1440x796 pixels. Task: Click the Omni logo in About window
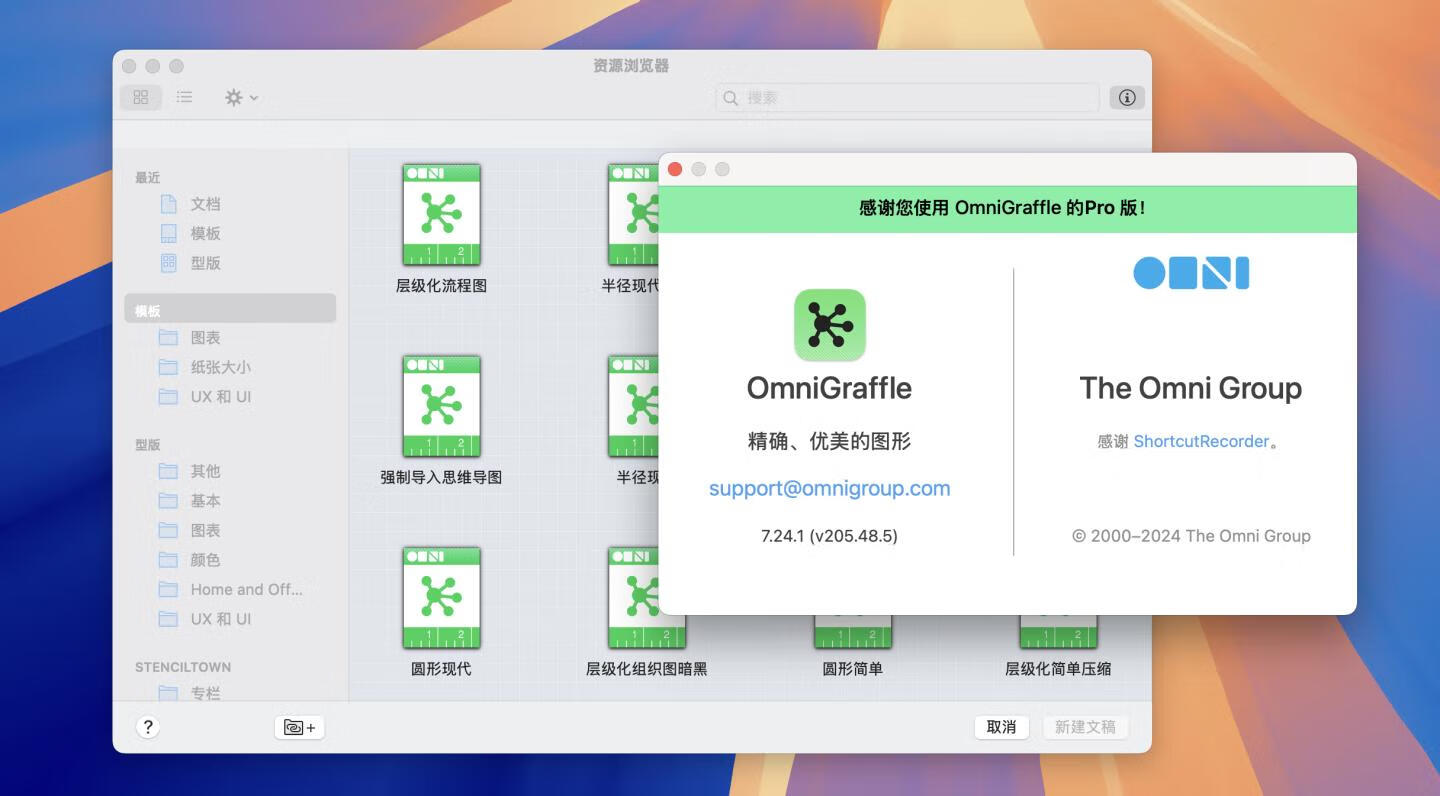(x=1191, y=273)
